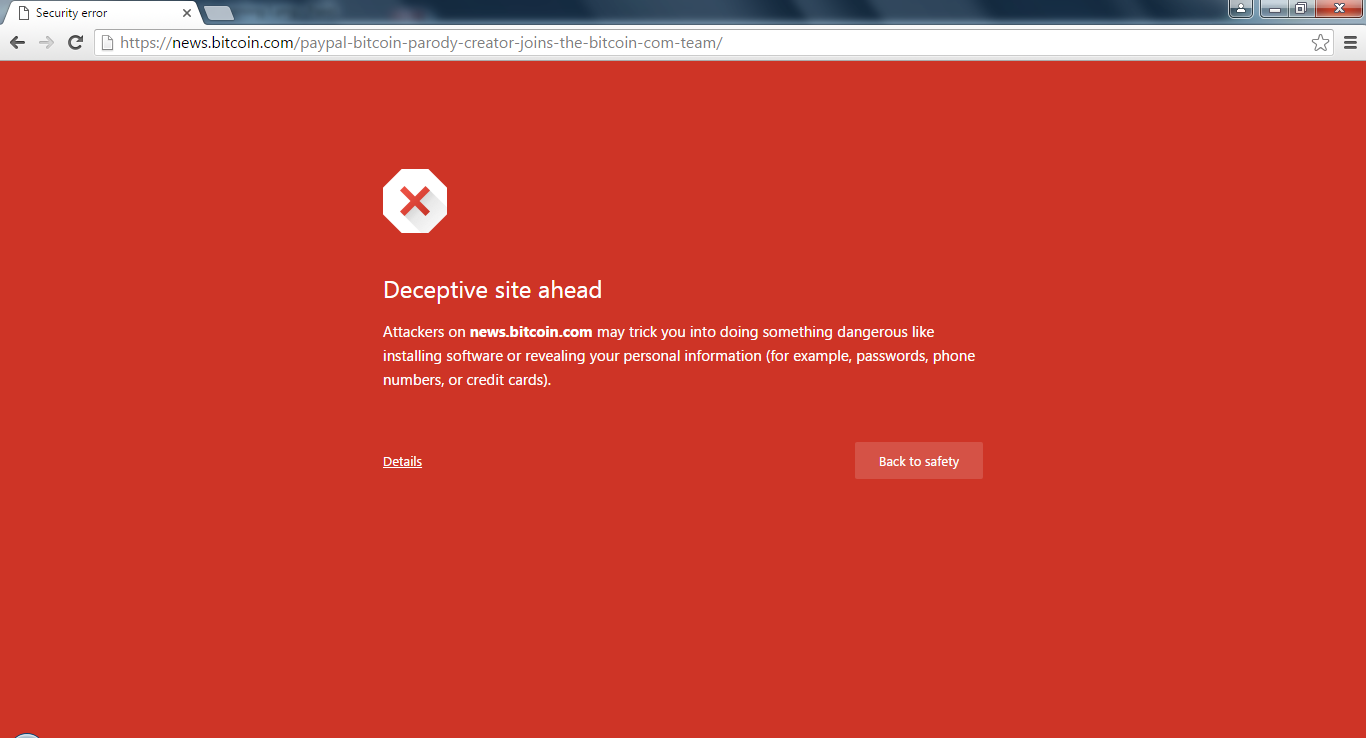1366x738 pixels.
Task: Go back with the browser back arrow
Action: click(x=17, y=42)
